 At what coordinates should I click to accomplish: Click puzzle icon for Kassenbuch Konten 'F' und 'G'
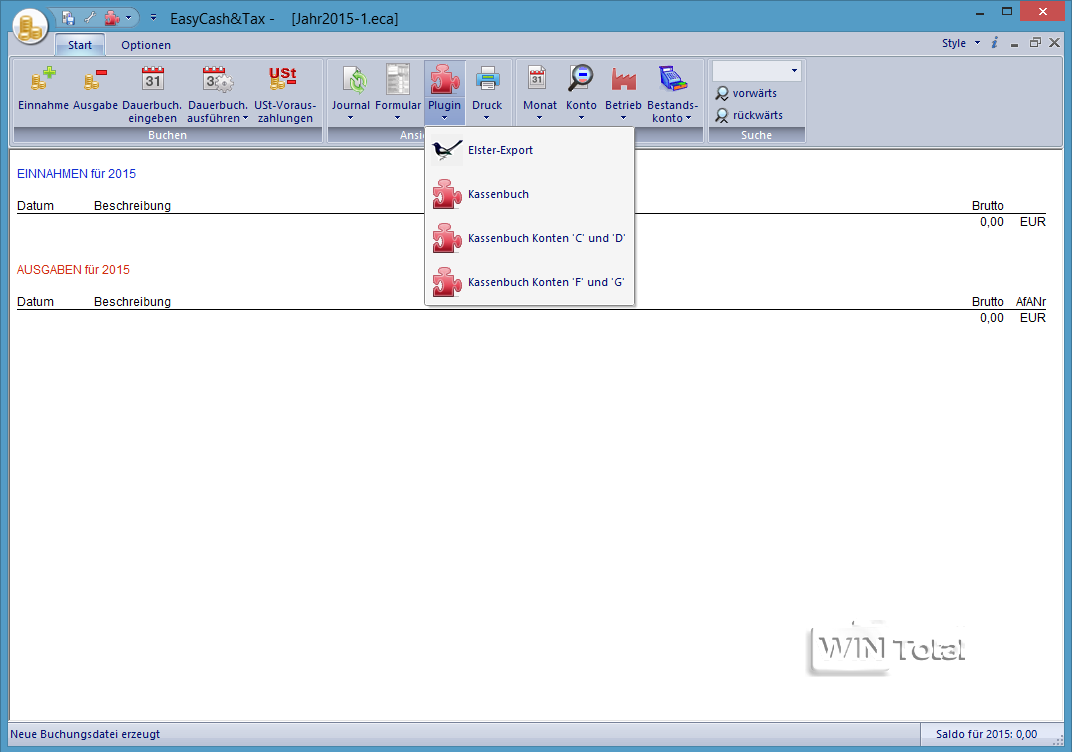click(447, 282)
